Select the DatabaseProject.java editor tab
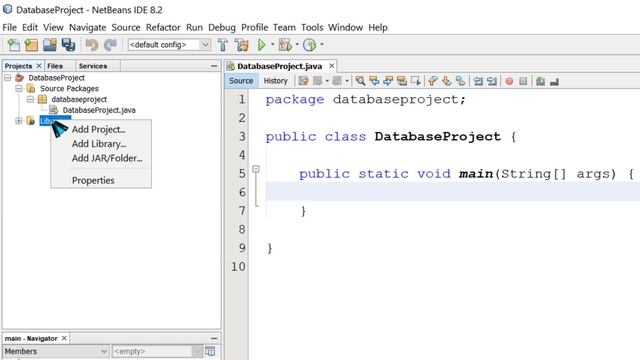This screenshot has height=360, width=640. 280,66
